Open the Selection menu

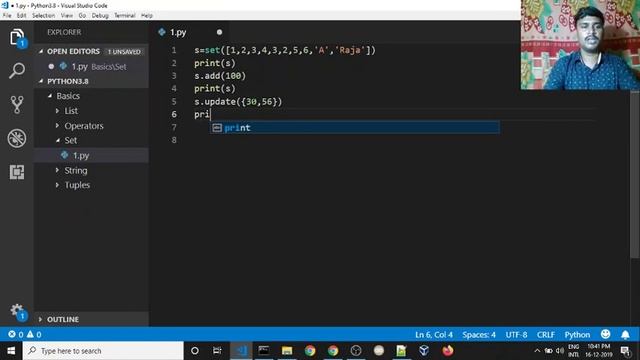coord(44,16)
